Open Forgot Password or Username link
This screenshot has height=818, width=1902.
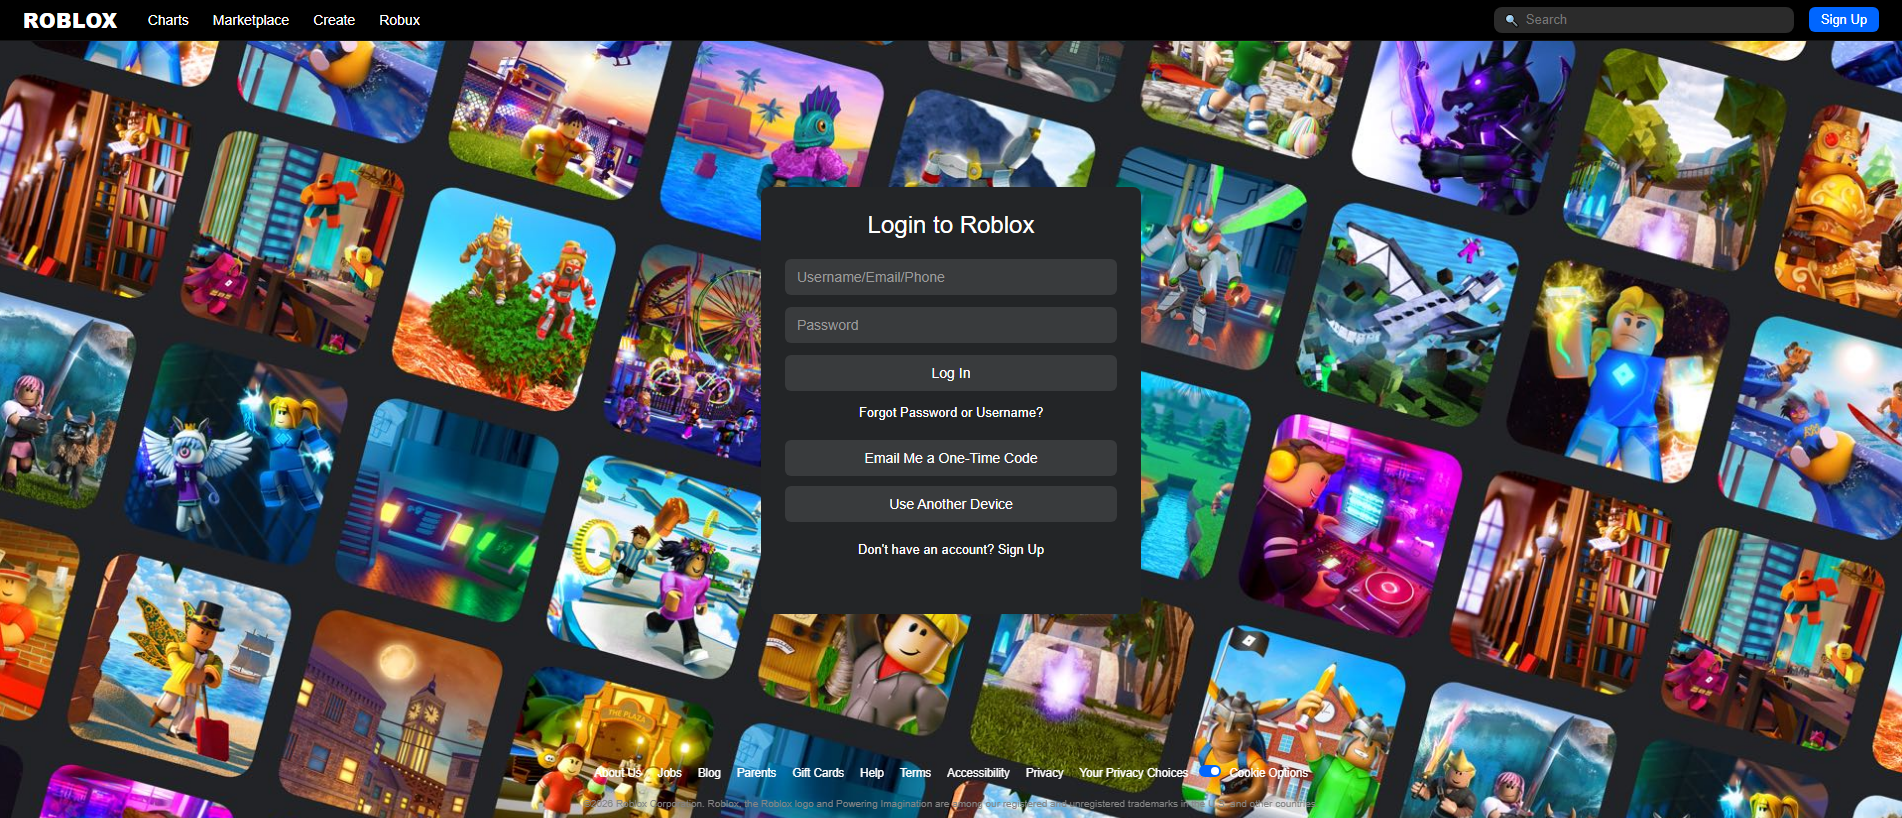pyautogui.click(x=951, y=412)
